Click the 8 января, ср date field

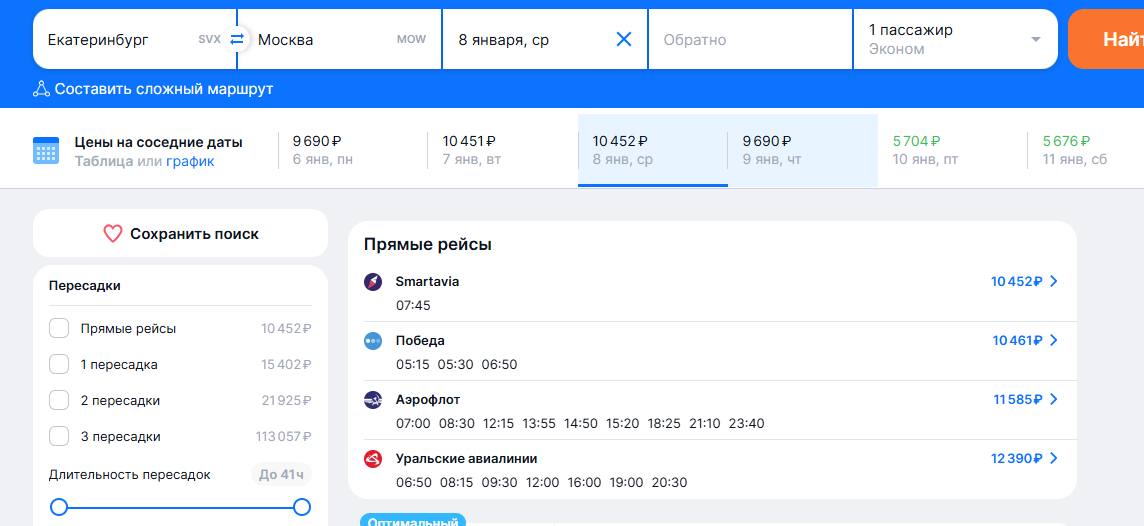[544, 39]
